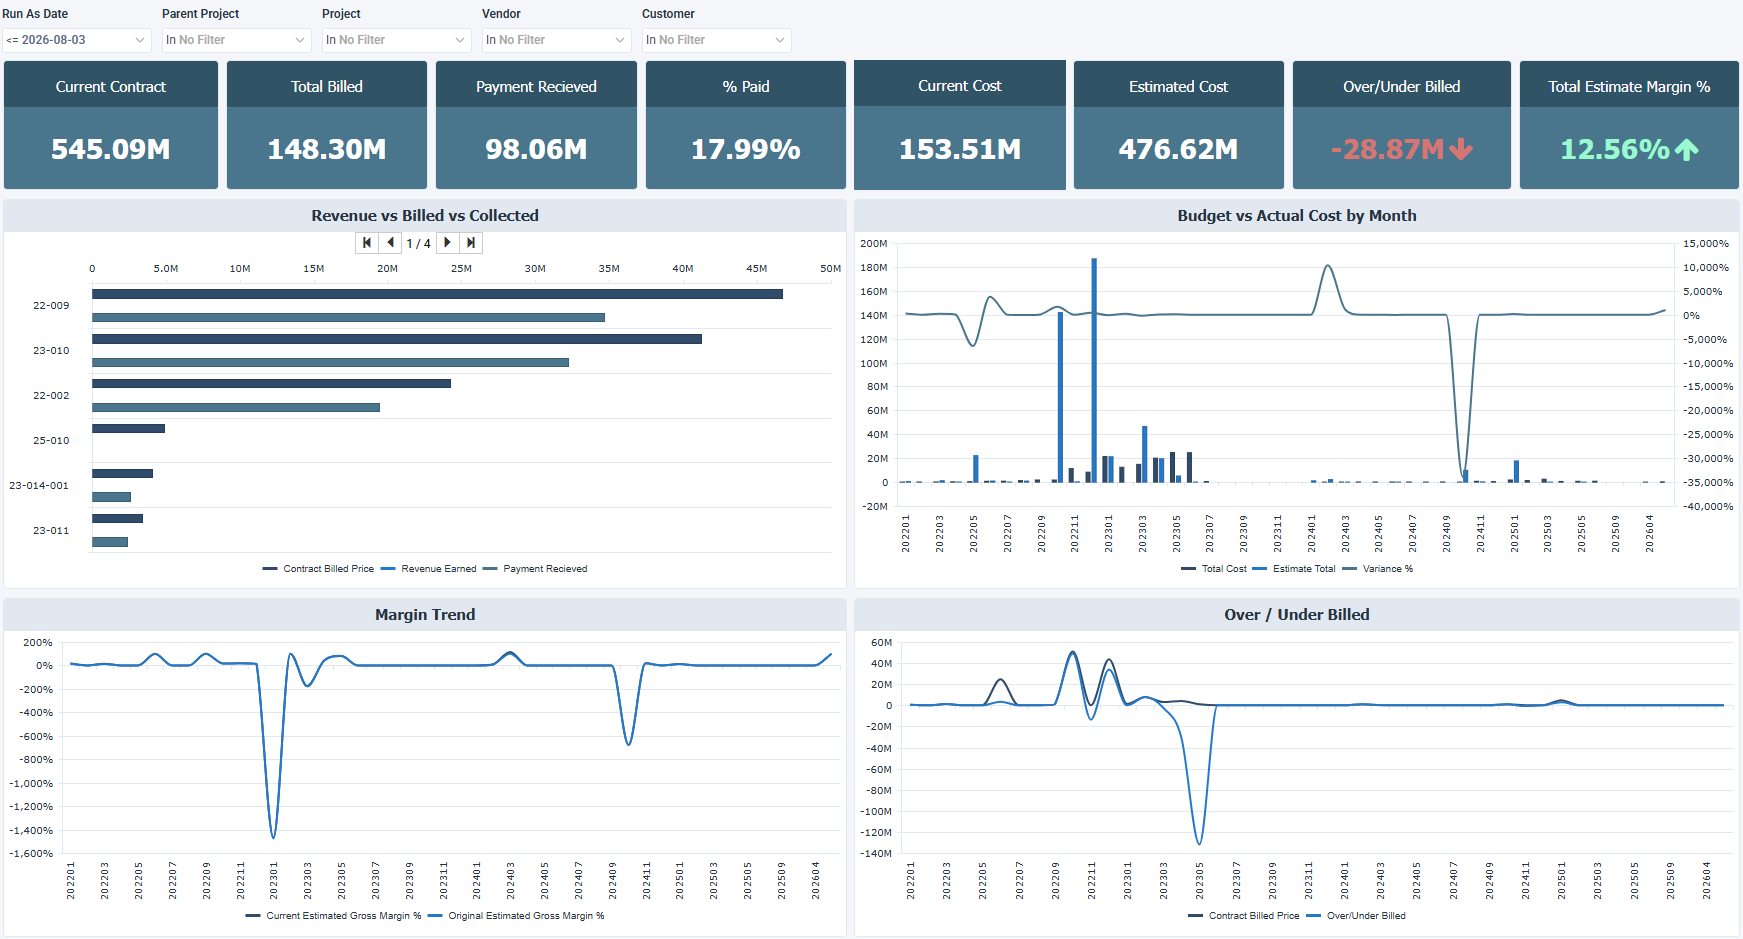Click the Current Cost 153.51M card

point(960,125)
